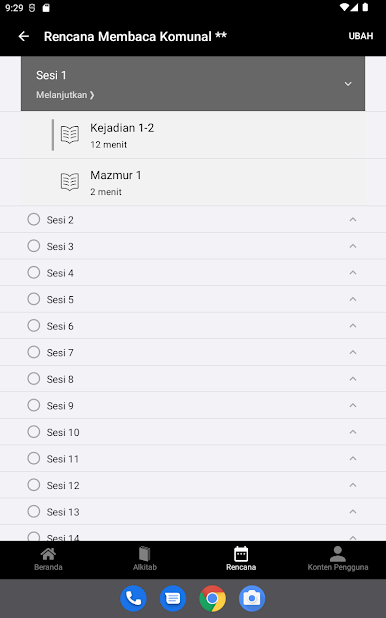Switch to the Rencana tab
The width and height of the screenshot is (386, 618).
[241, 558]
